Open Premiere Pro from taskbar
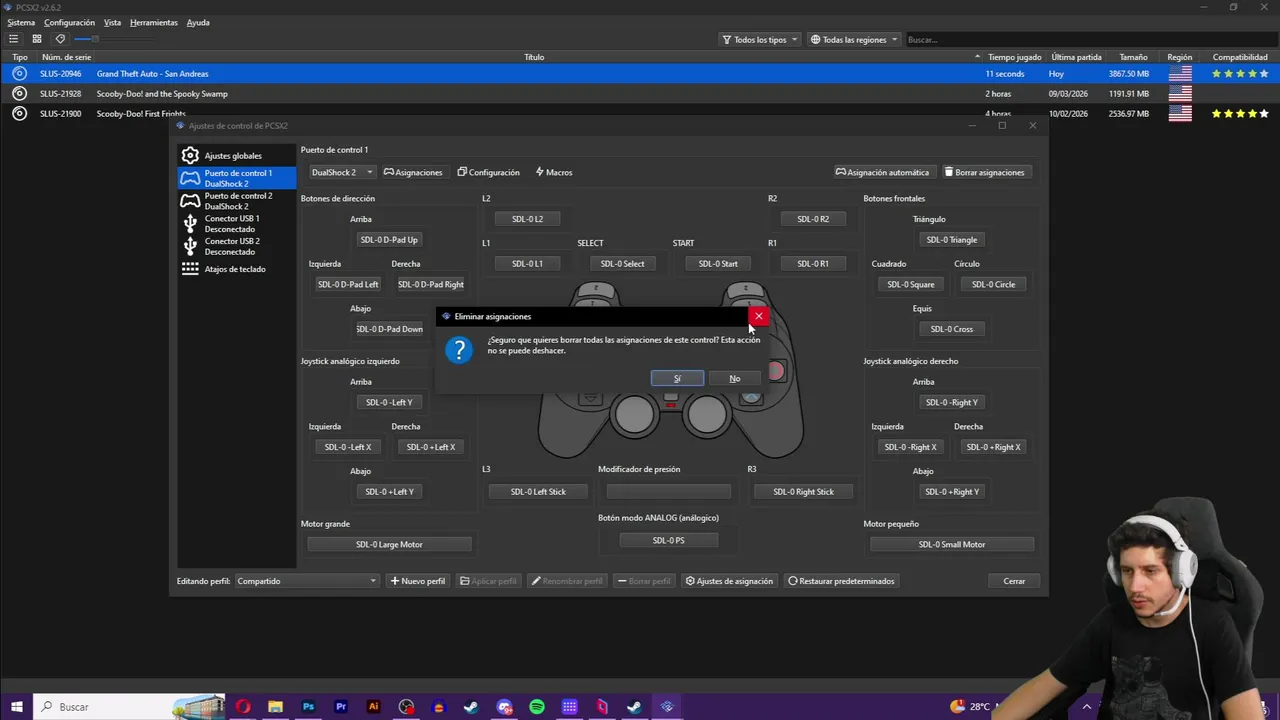The image size is (1280, 720). (341, 707)
